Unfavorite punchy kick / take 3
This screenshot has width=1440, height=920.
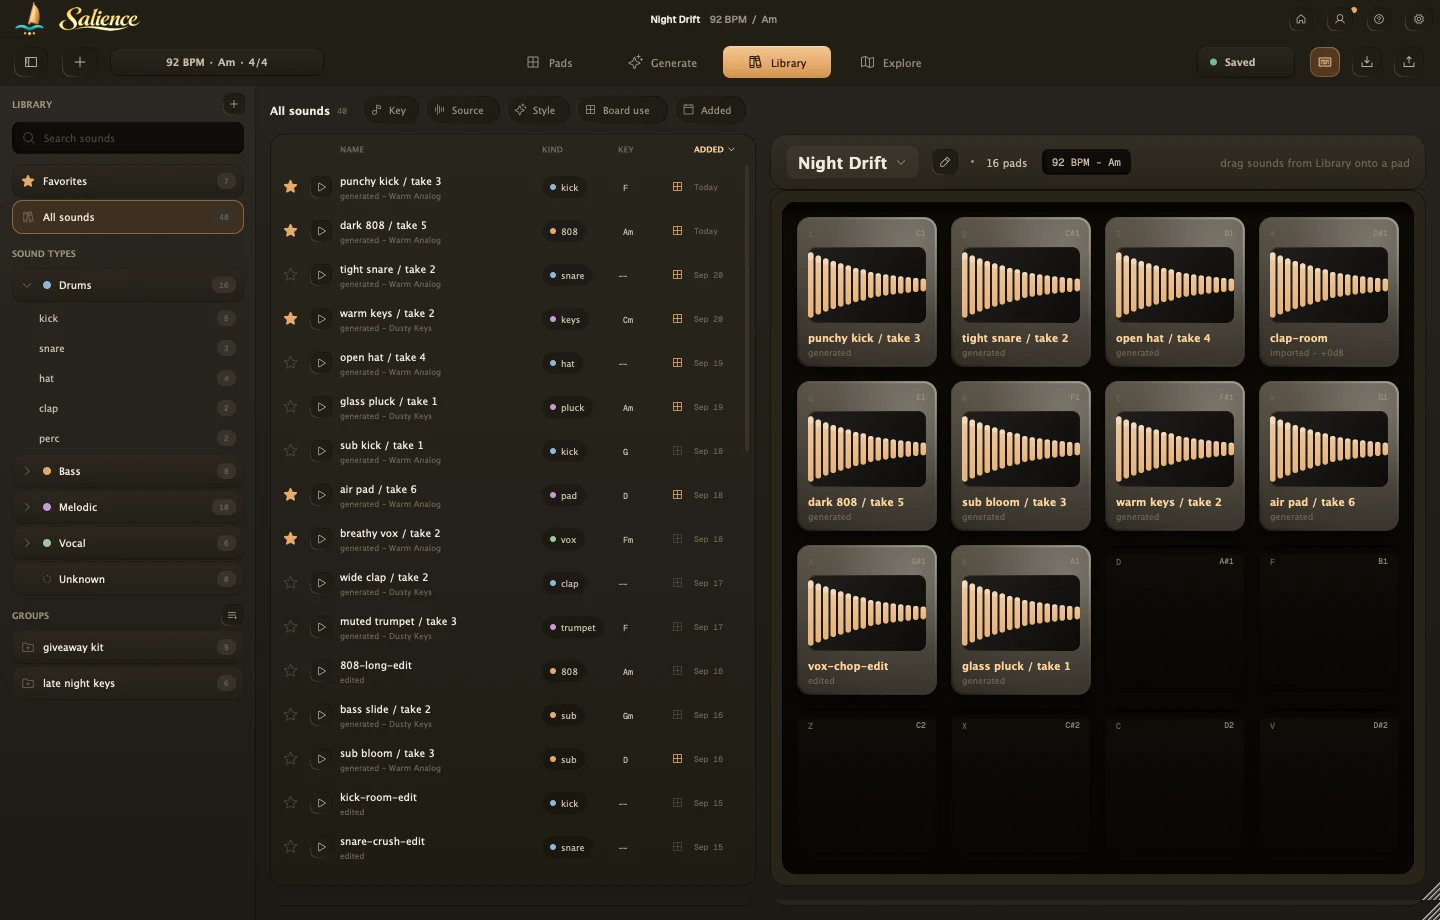coord(290,187)
